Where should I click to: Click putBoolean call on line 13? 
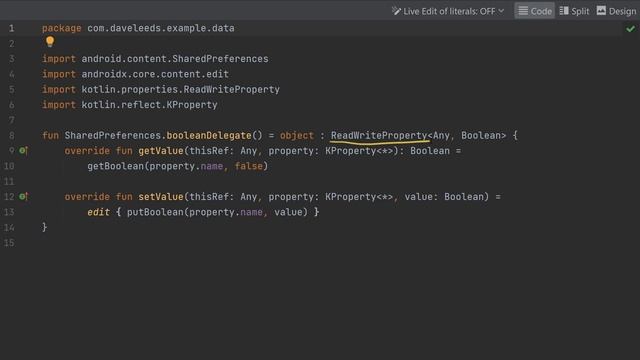click(x=155, y=212)
